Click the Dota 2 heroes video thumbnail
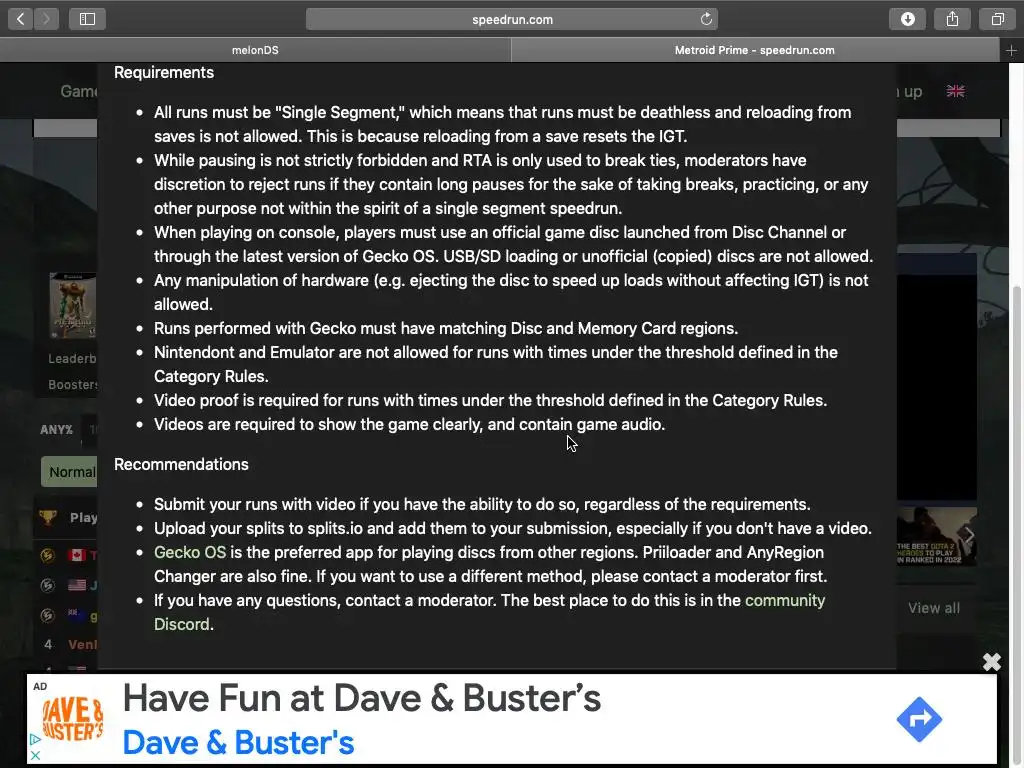The width and height of the screenshot is (1024, 768). [x=936, y=536]
